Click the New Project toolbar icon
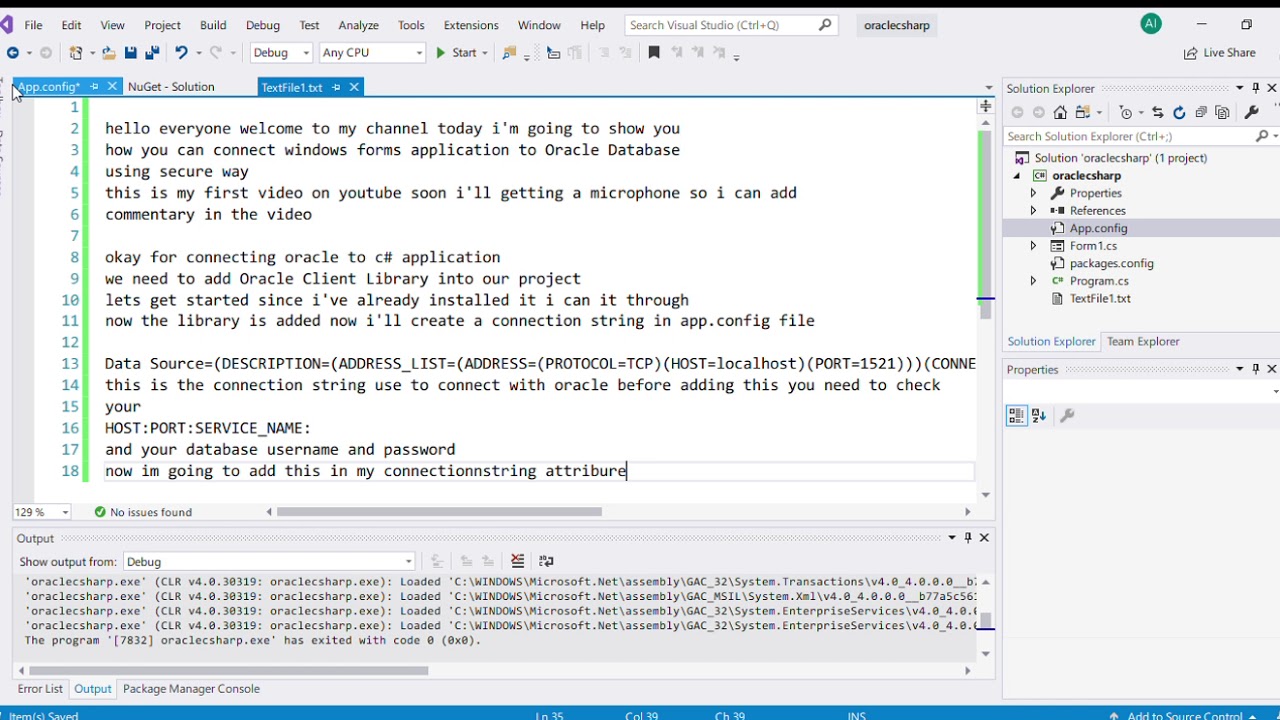This screenshot has height=720, width=1280. point(76,53)
